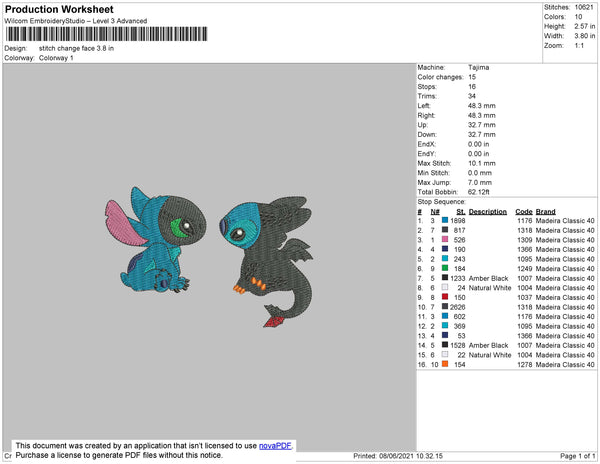Click the Stitches value "10621"

[584, 7]
